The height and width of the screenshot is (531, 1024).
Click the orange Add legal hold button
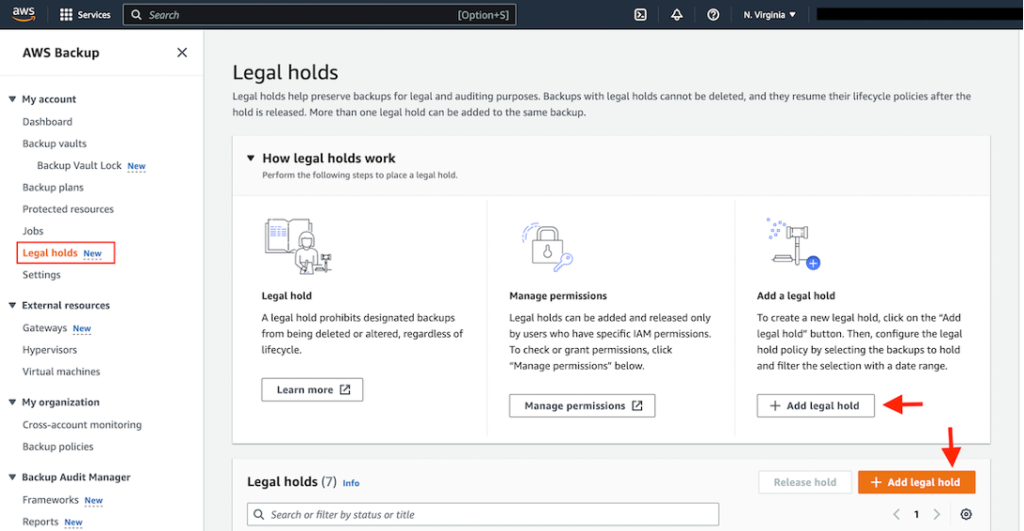click(x=916, y=482)
